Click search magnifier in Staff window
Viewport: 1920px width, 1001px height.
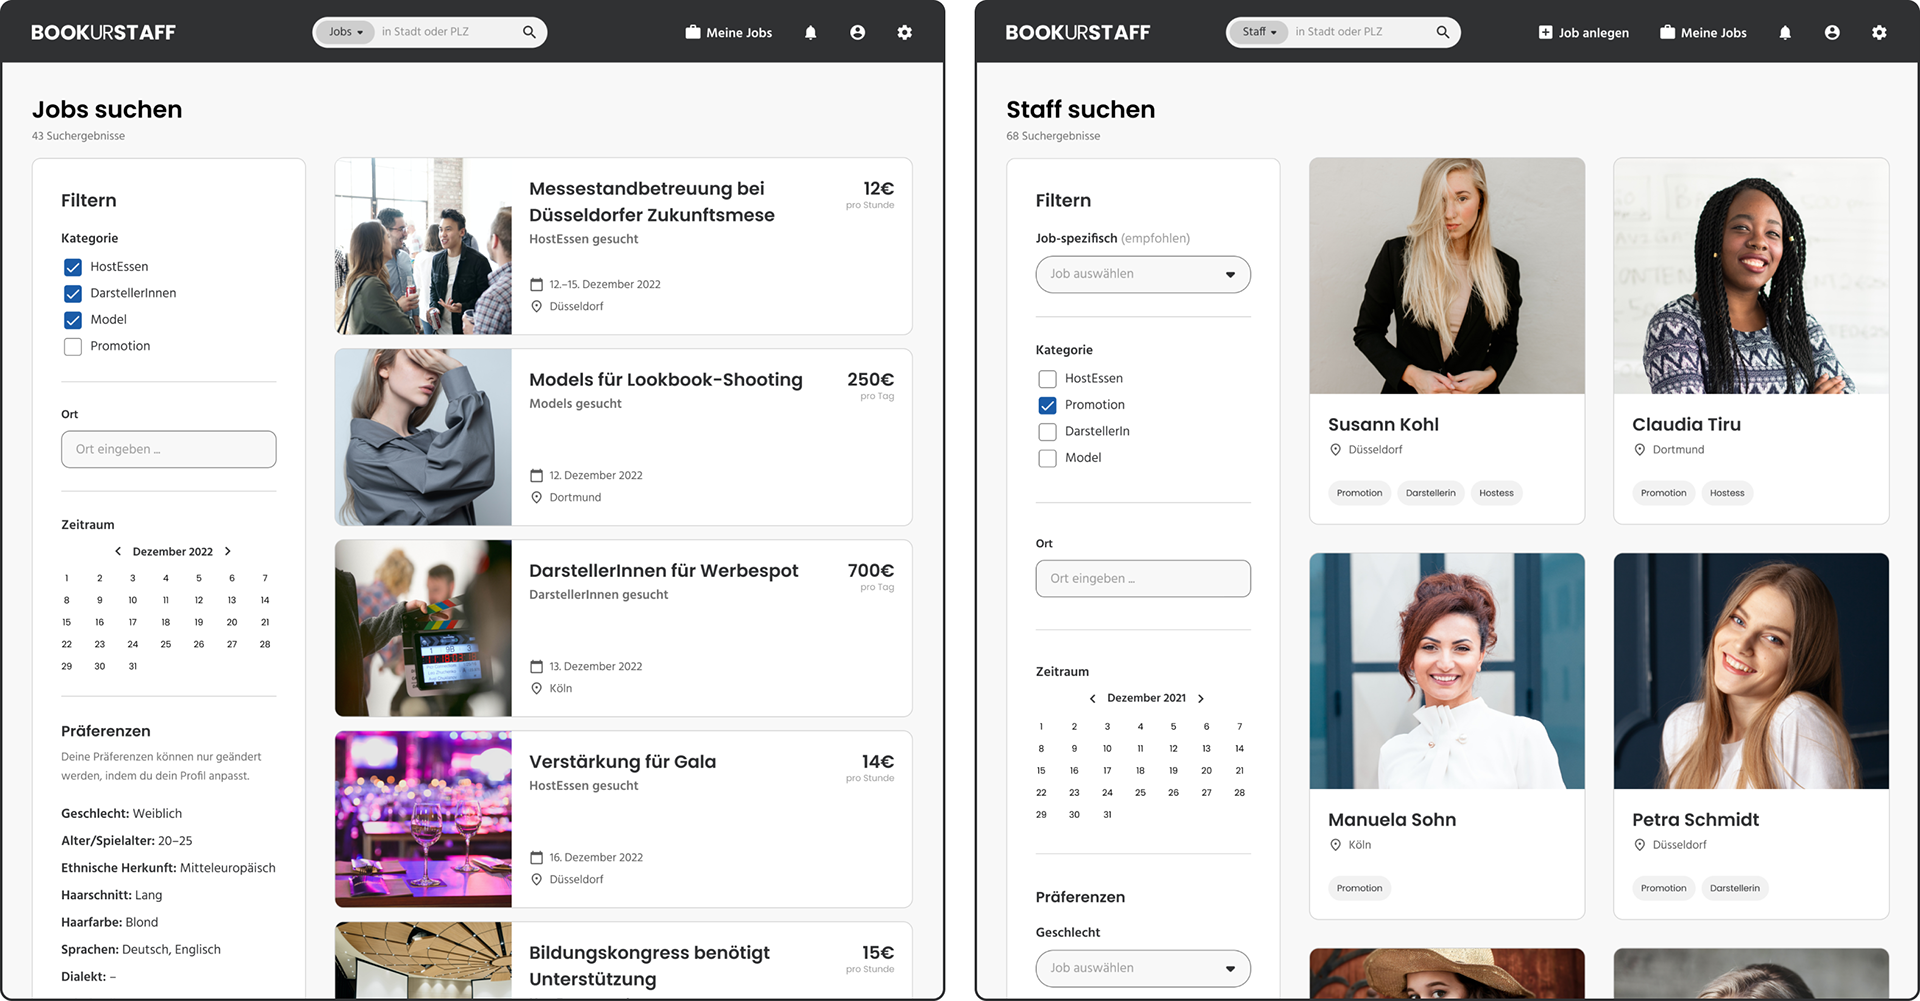point(1443,32)
